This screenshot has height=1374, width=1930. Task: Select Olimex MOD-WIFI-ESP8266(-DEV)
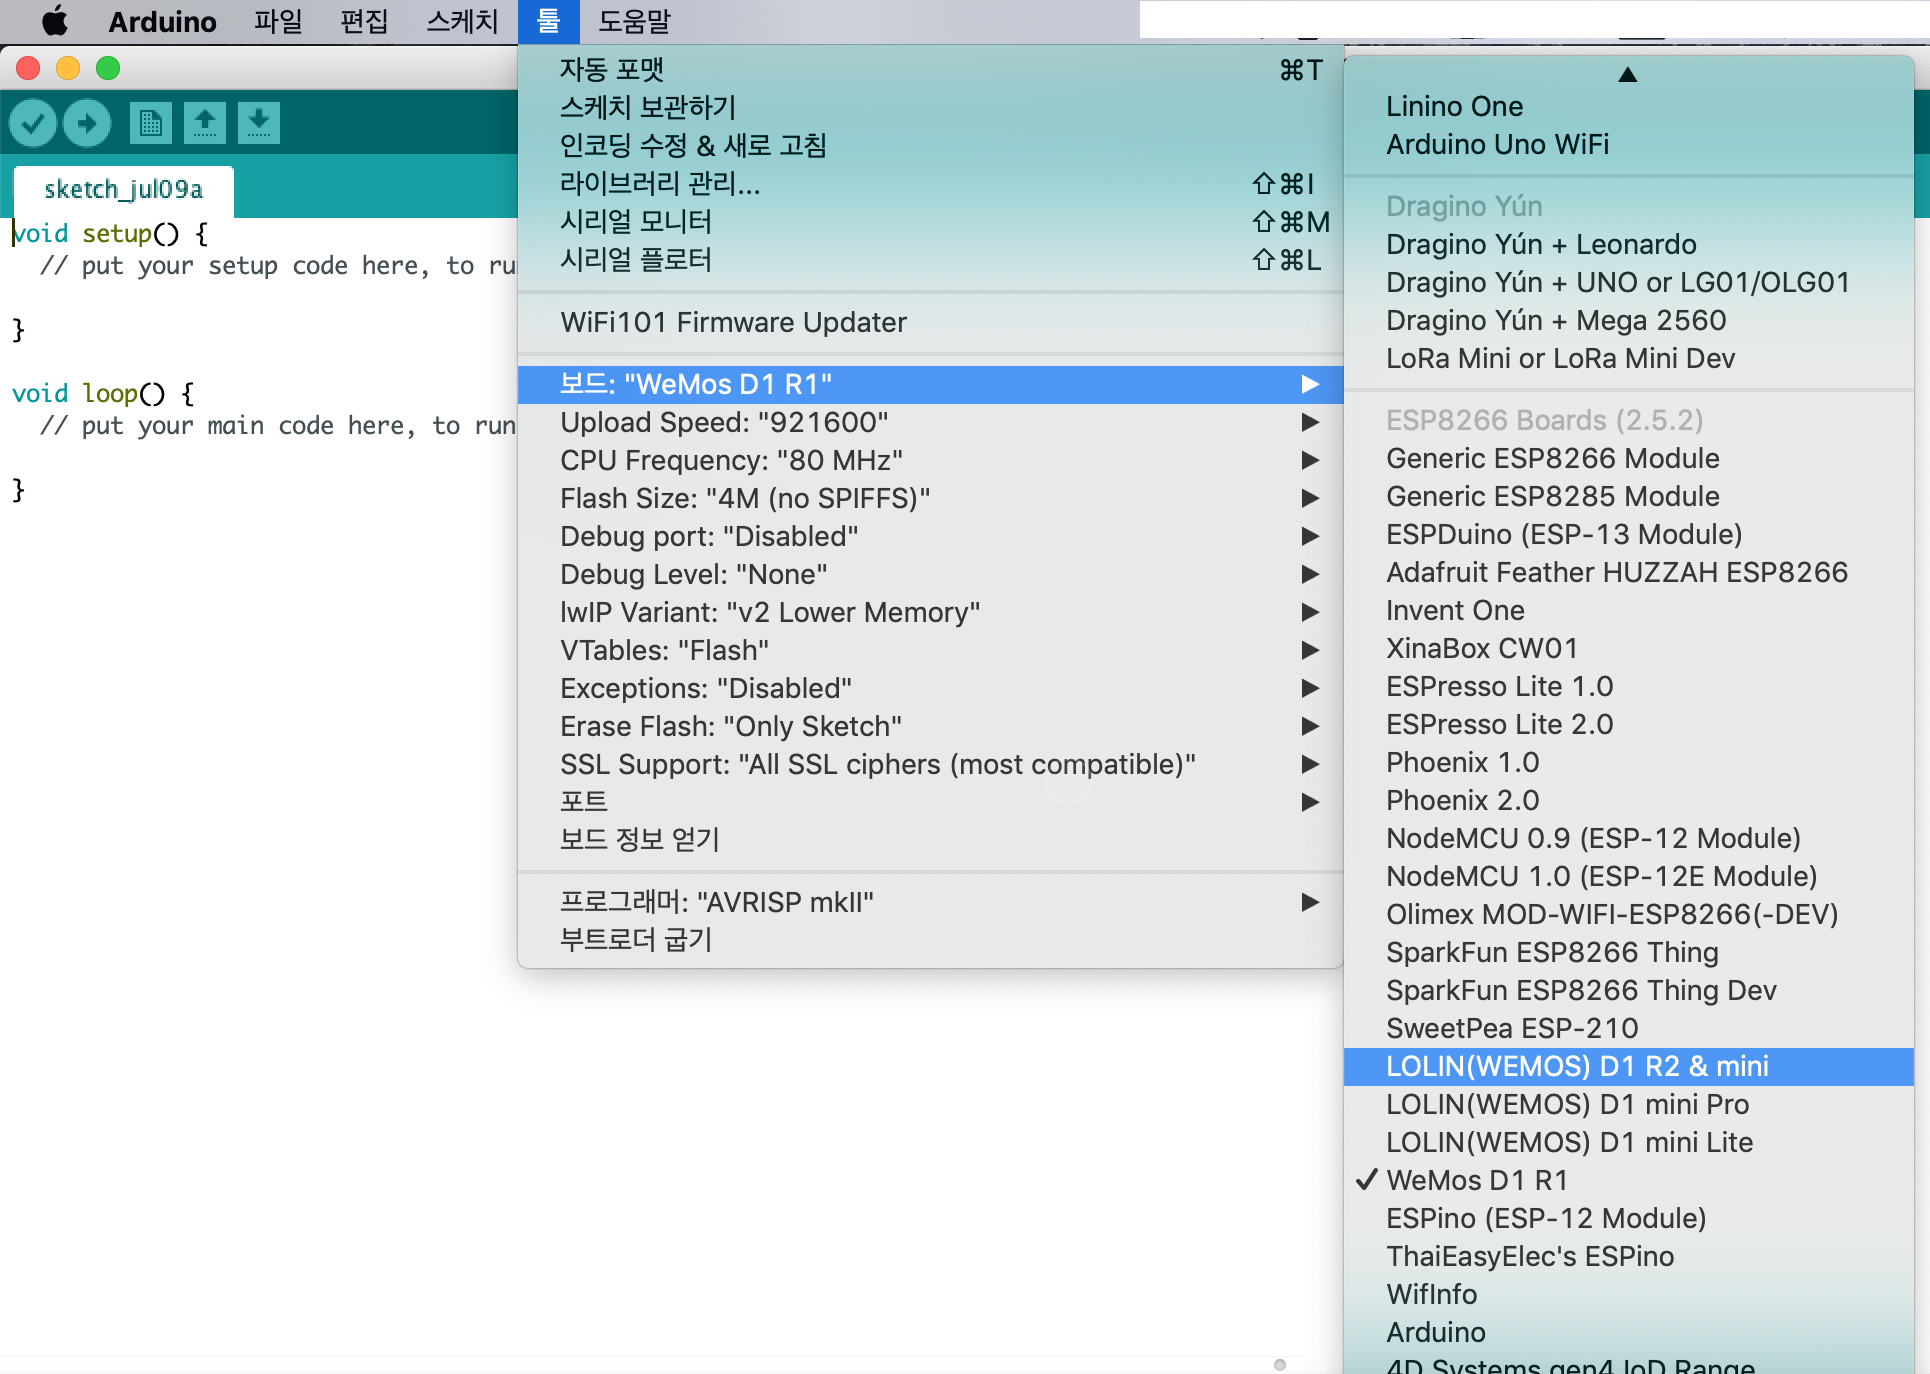click(1628, 914)
